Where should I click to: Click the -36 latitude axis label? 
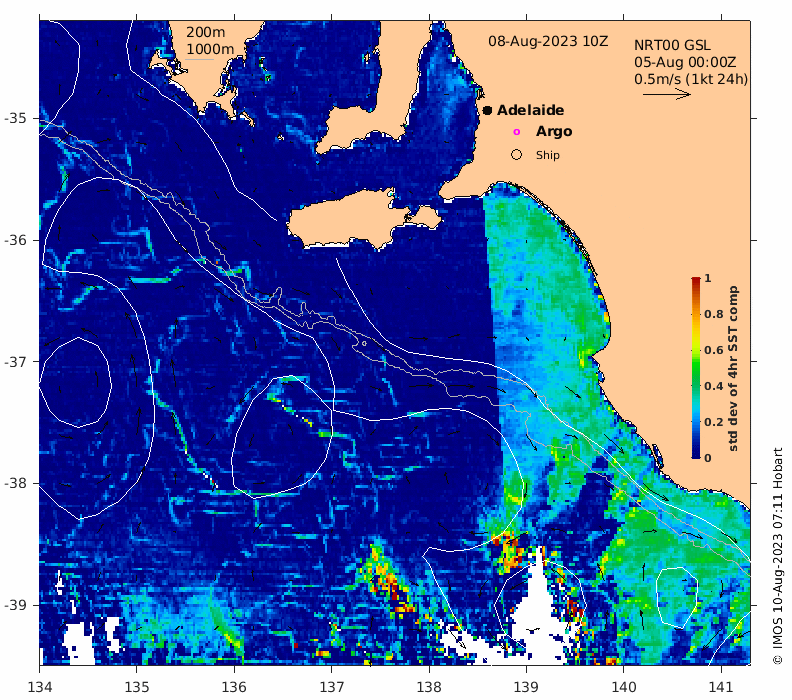pos(15,240)
